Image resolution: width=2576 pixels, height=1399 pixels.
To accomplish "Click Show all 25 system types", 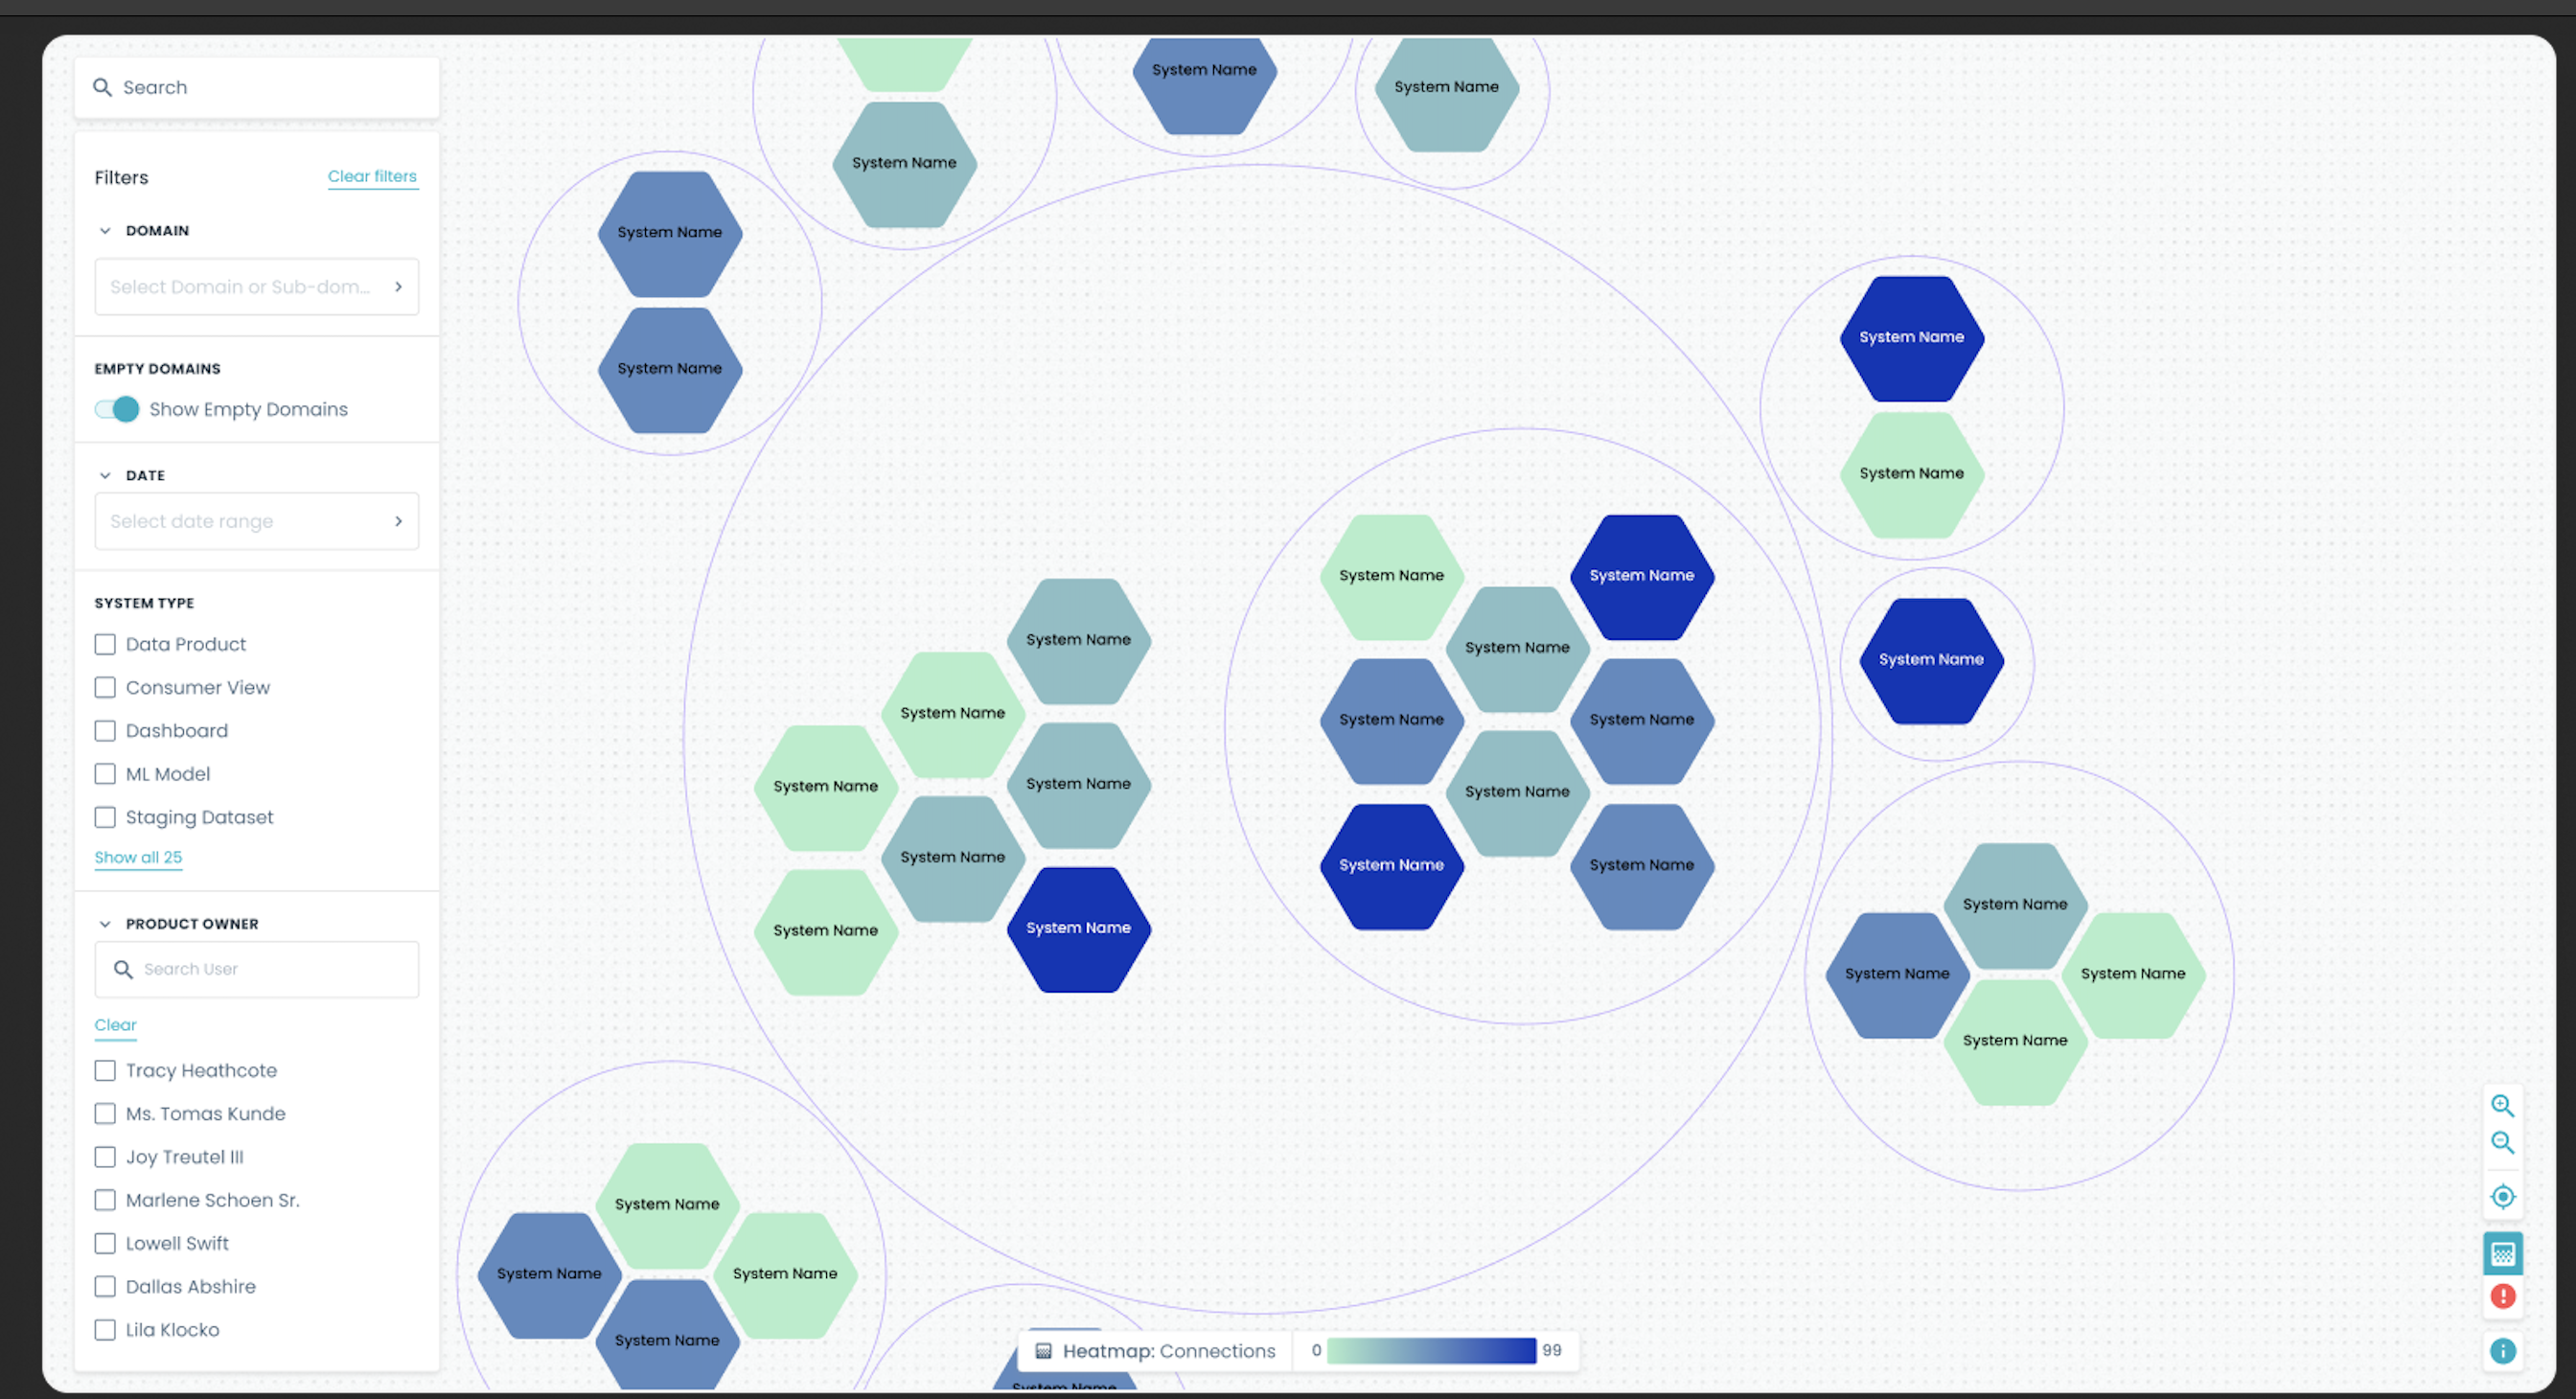I will [138, 857].
